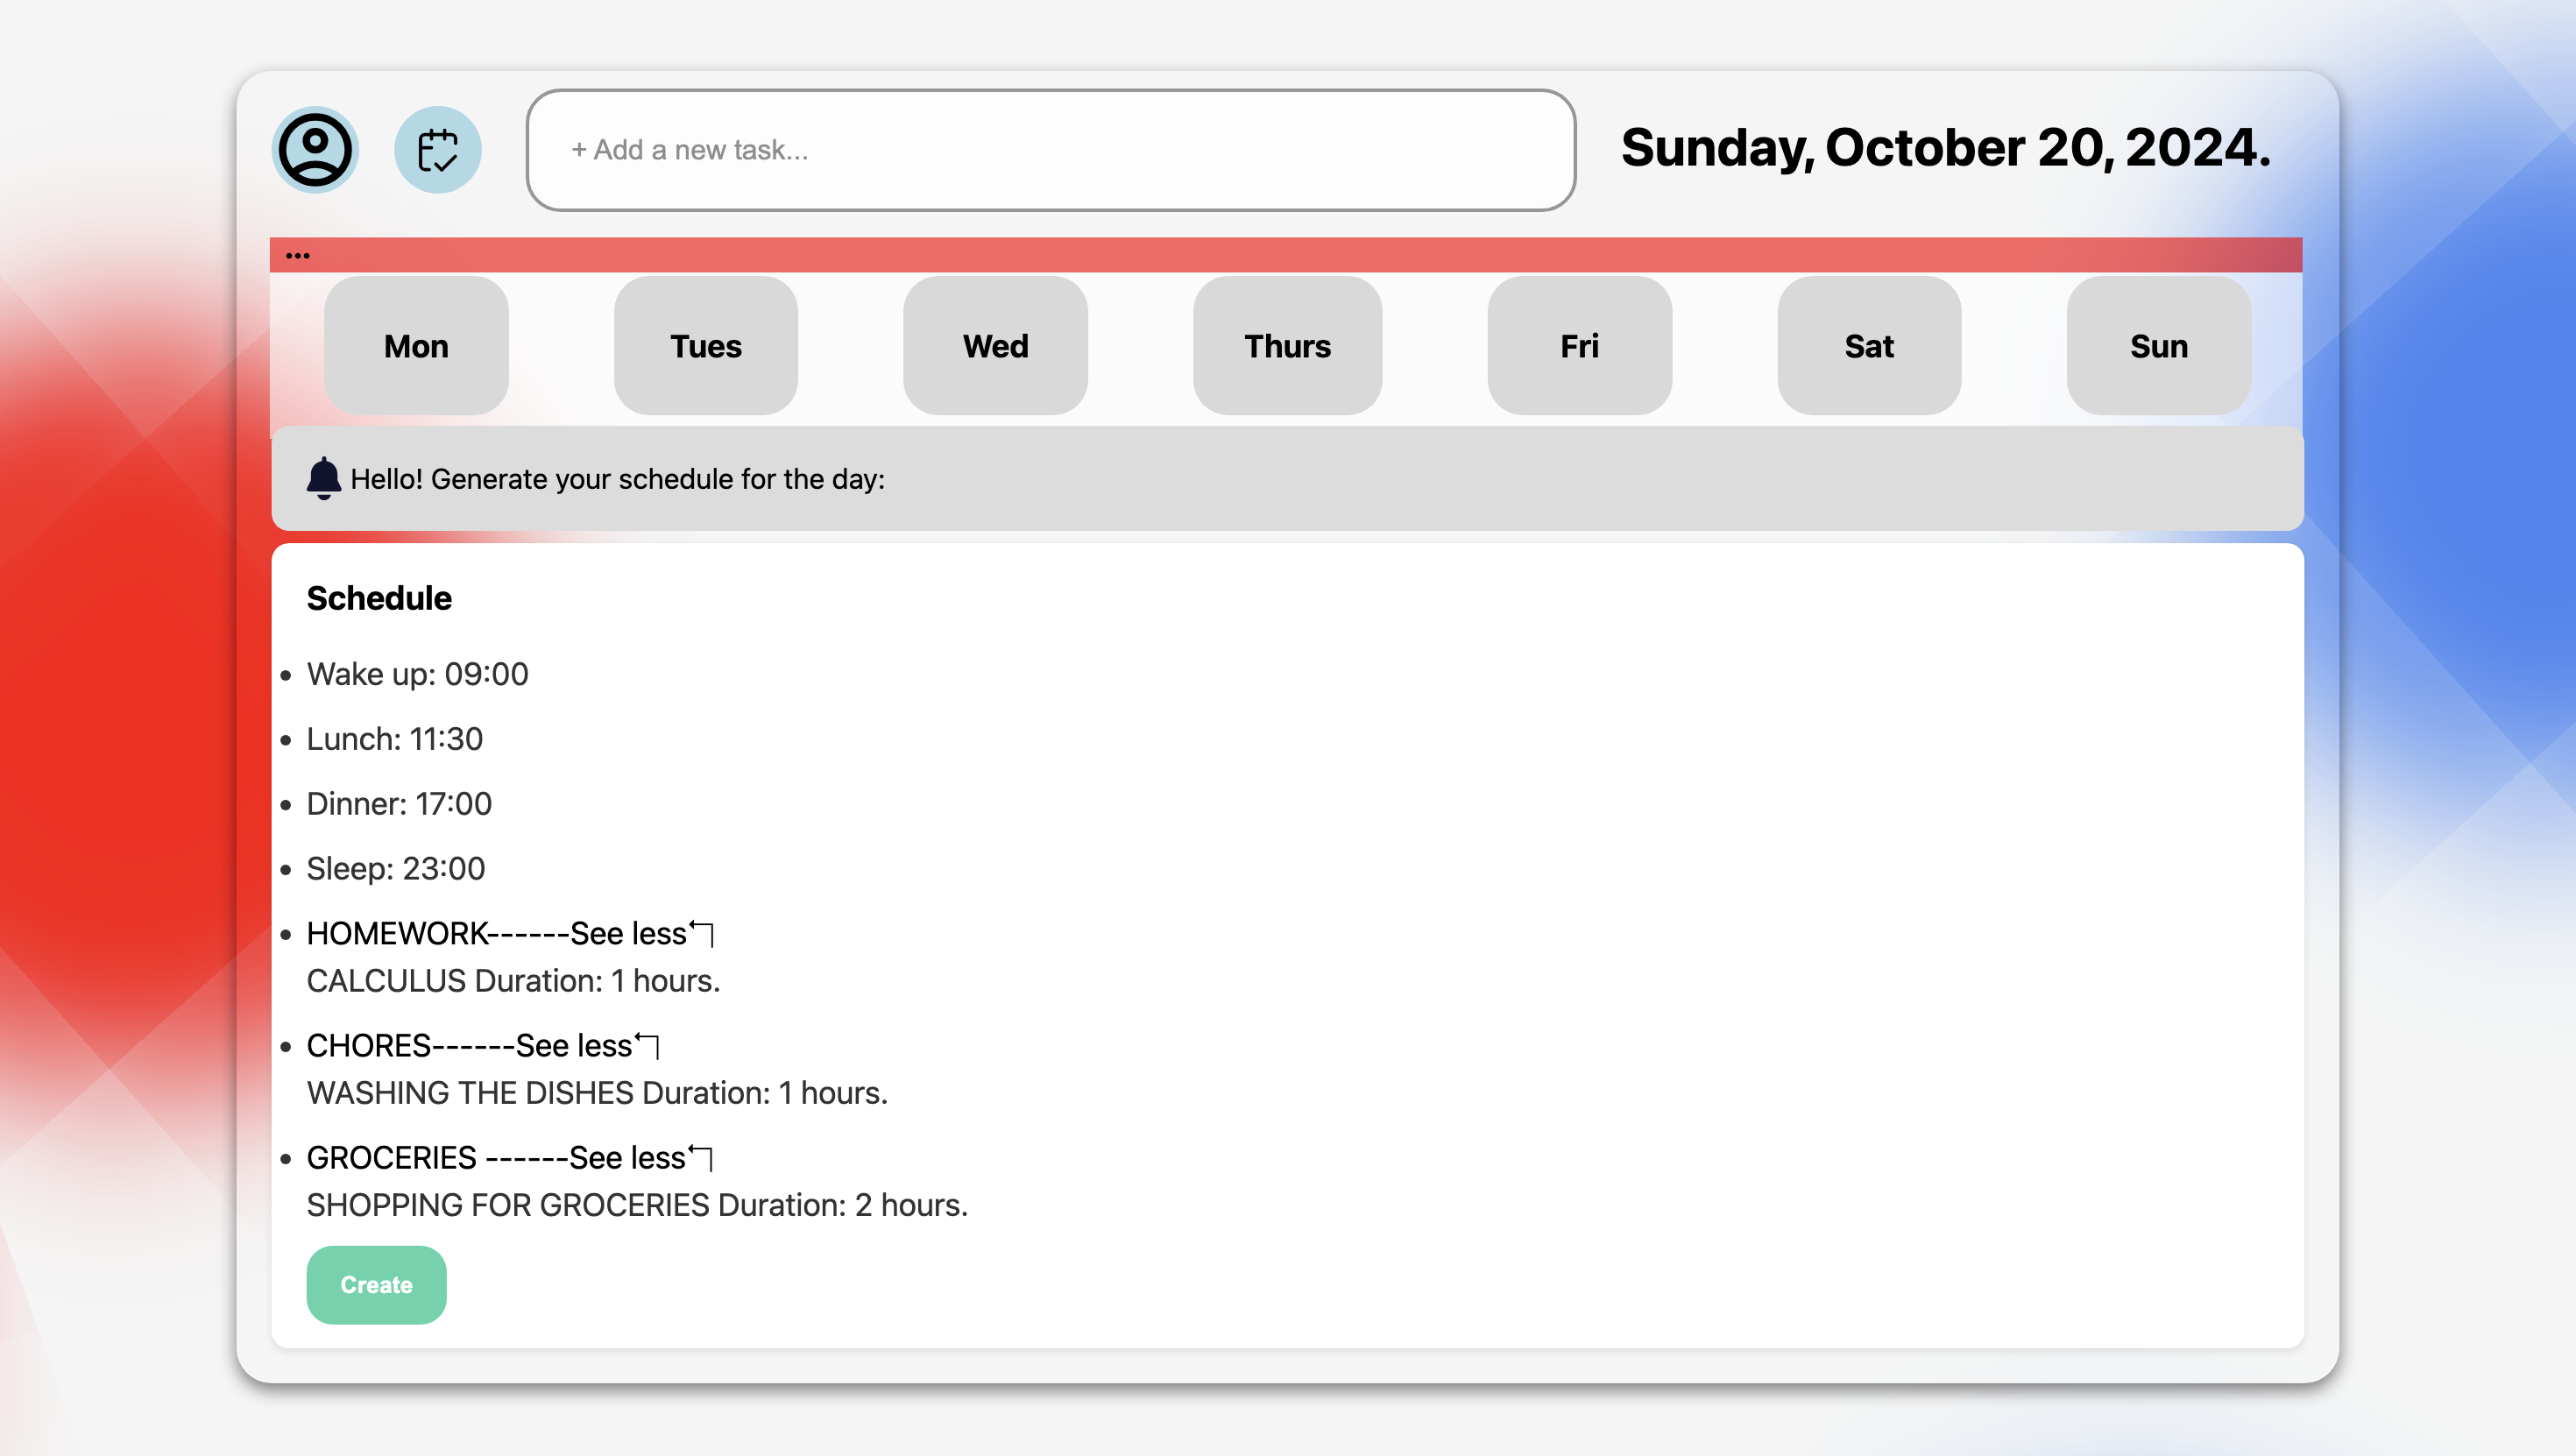
Task: Click the Groceries collapse arrow icon
Action: pyautogui.click(x=702, y=1156)
